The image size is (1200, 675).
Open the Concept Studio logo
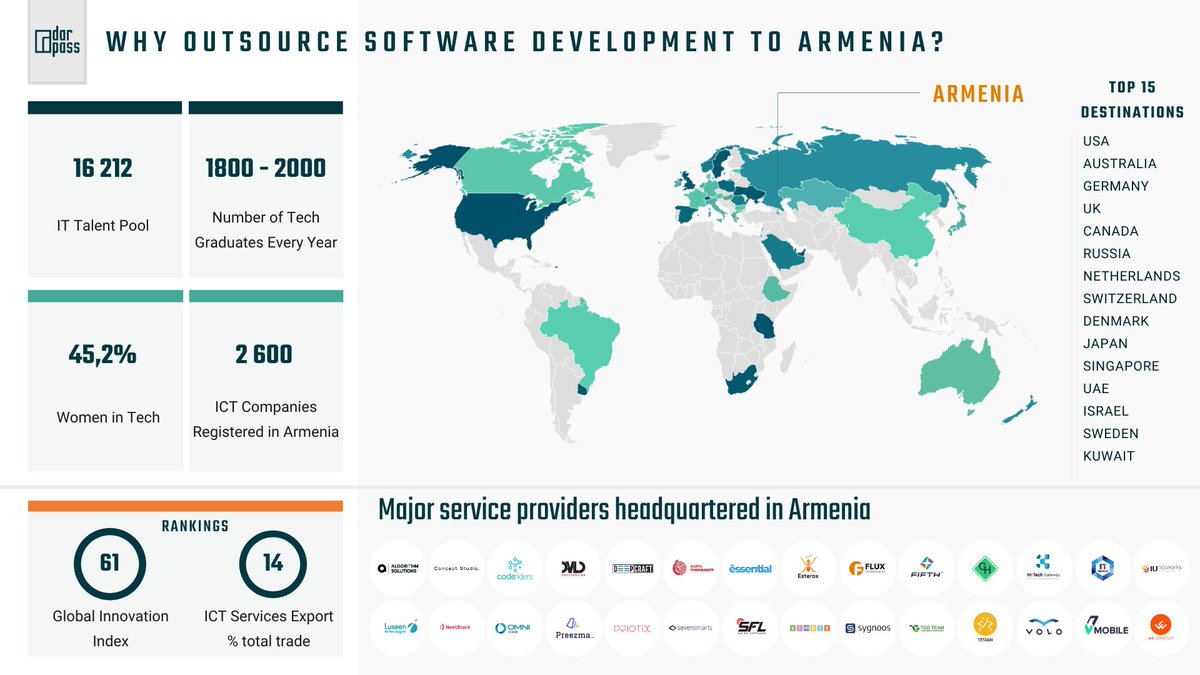[457, 568]
